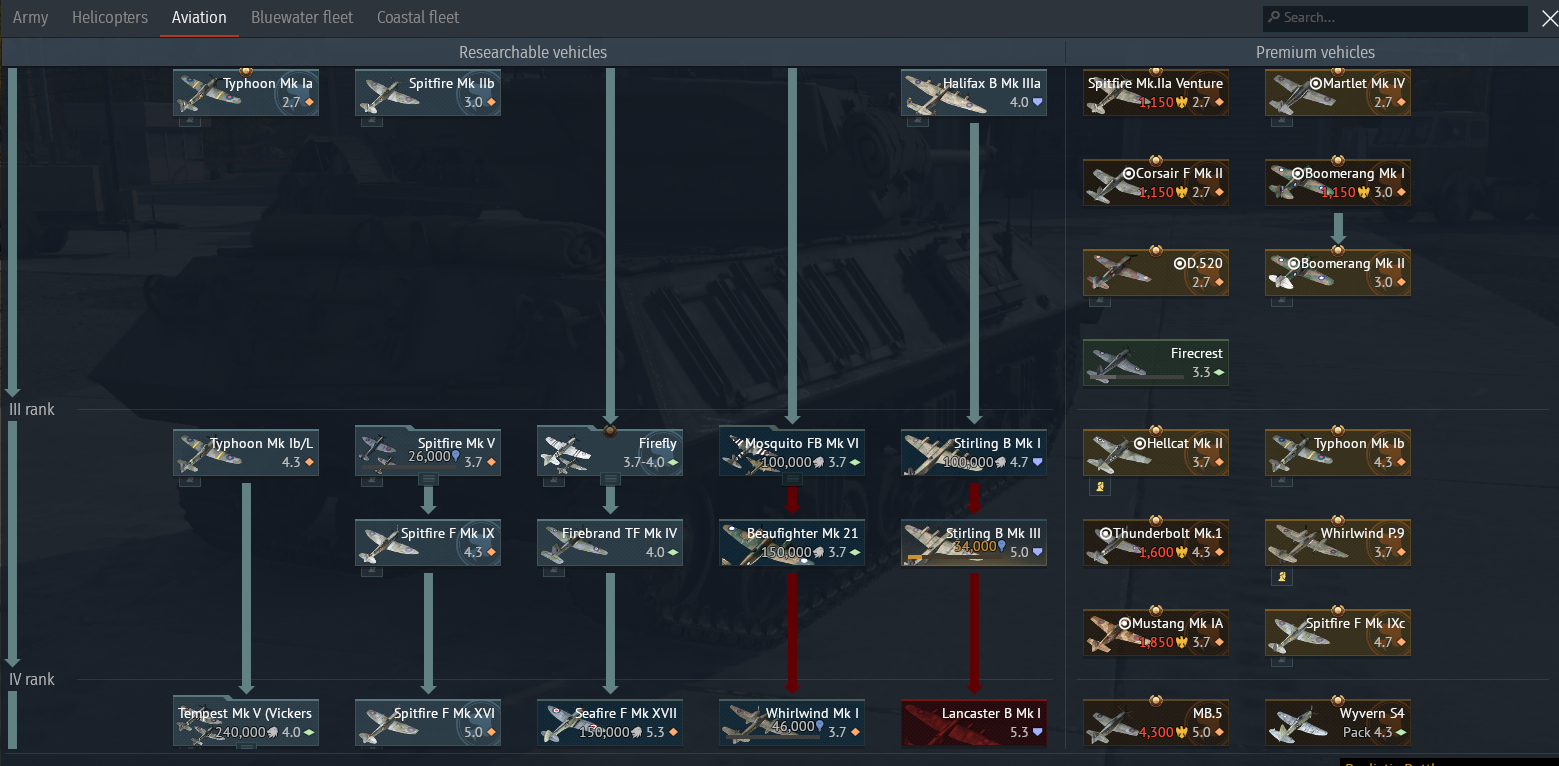The width and height of the screenshot is (1559, 766).
Task: Select the Spitfire F Mk IX
Action: point(428,542)
